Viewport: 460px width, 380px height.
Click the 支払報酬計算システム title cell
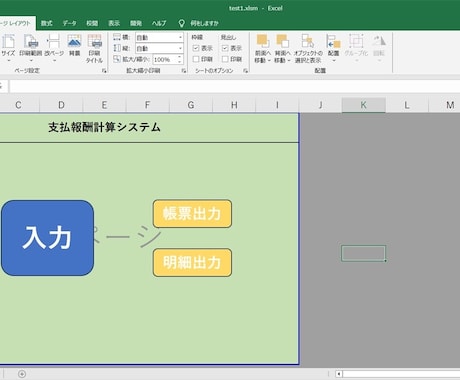pyautogui.click(x=105, y=127)
